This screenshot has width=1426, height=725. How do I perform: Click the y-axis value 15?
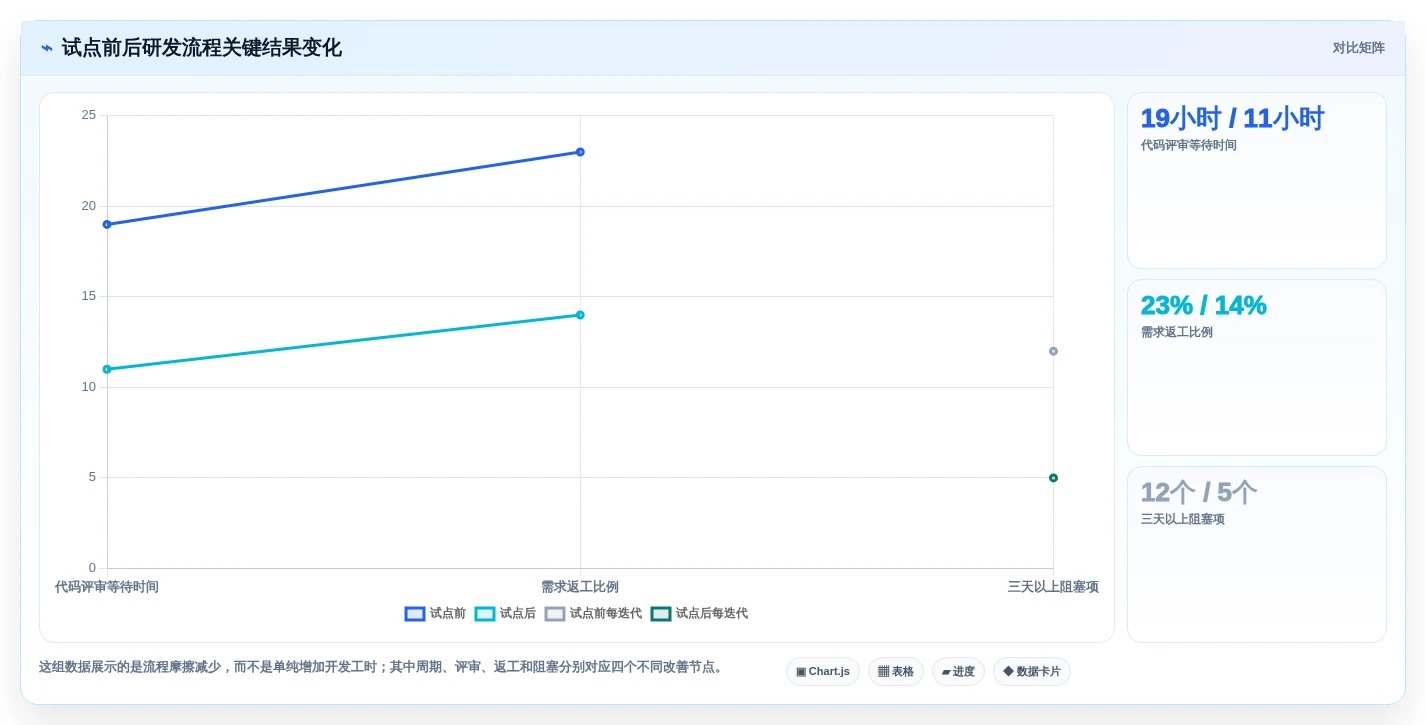click(89, 296)
